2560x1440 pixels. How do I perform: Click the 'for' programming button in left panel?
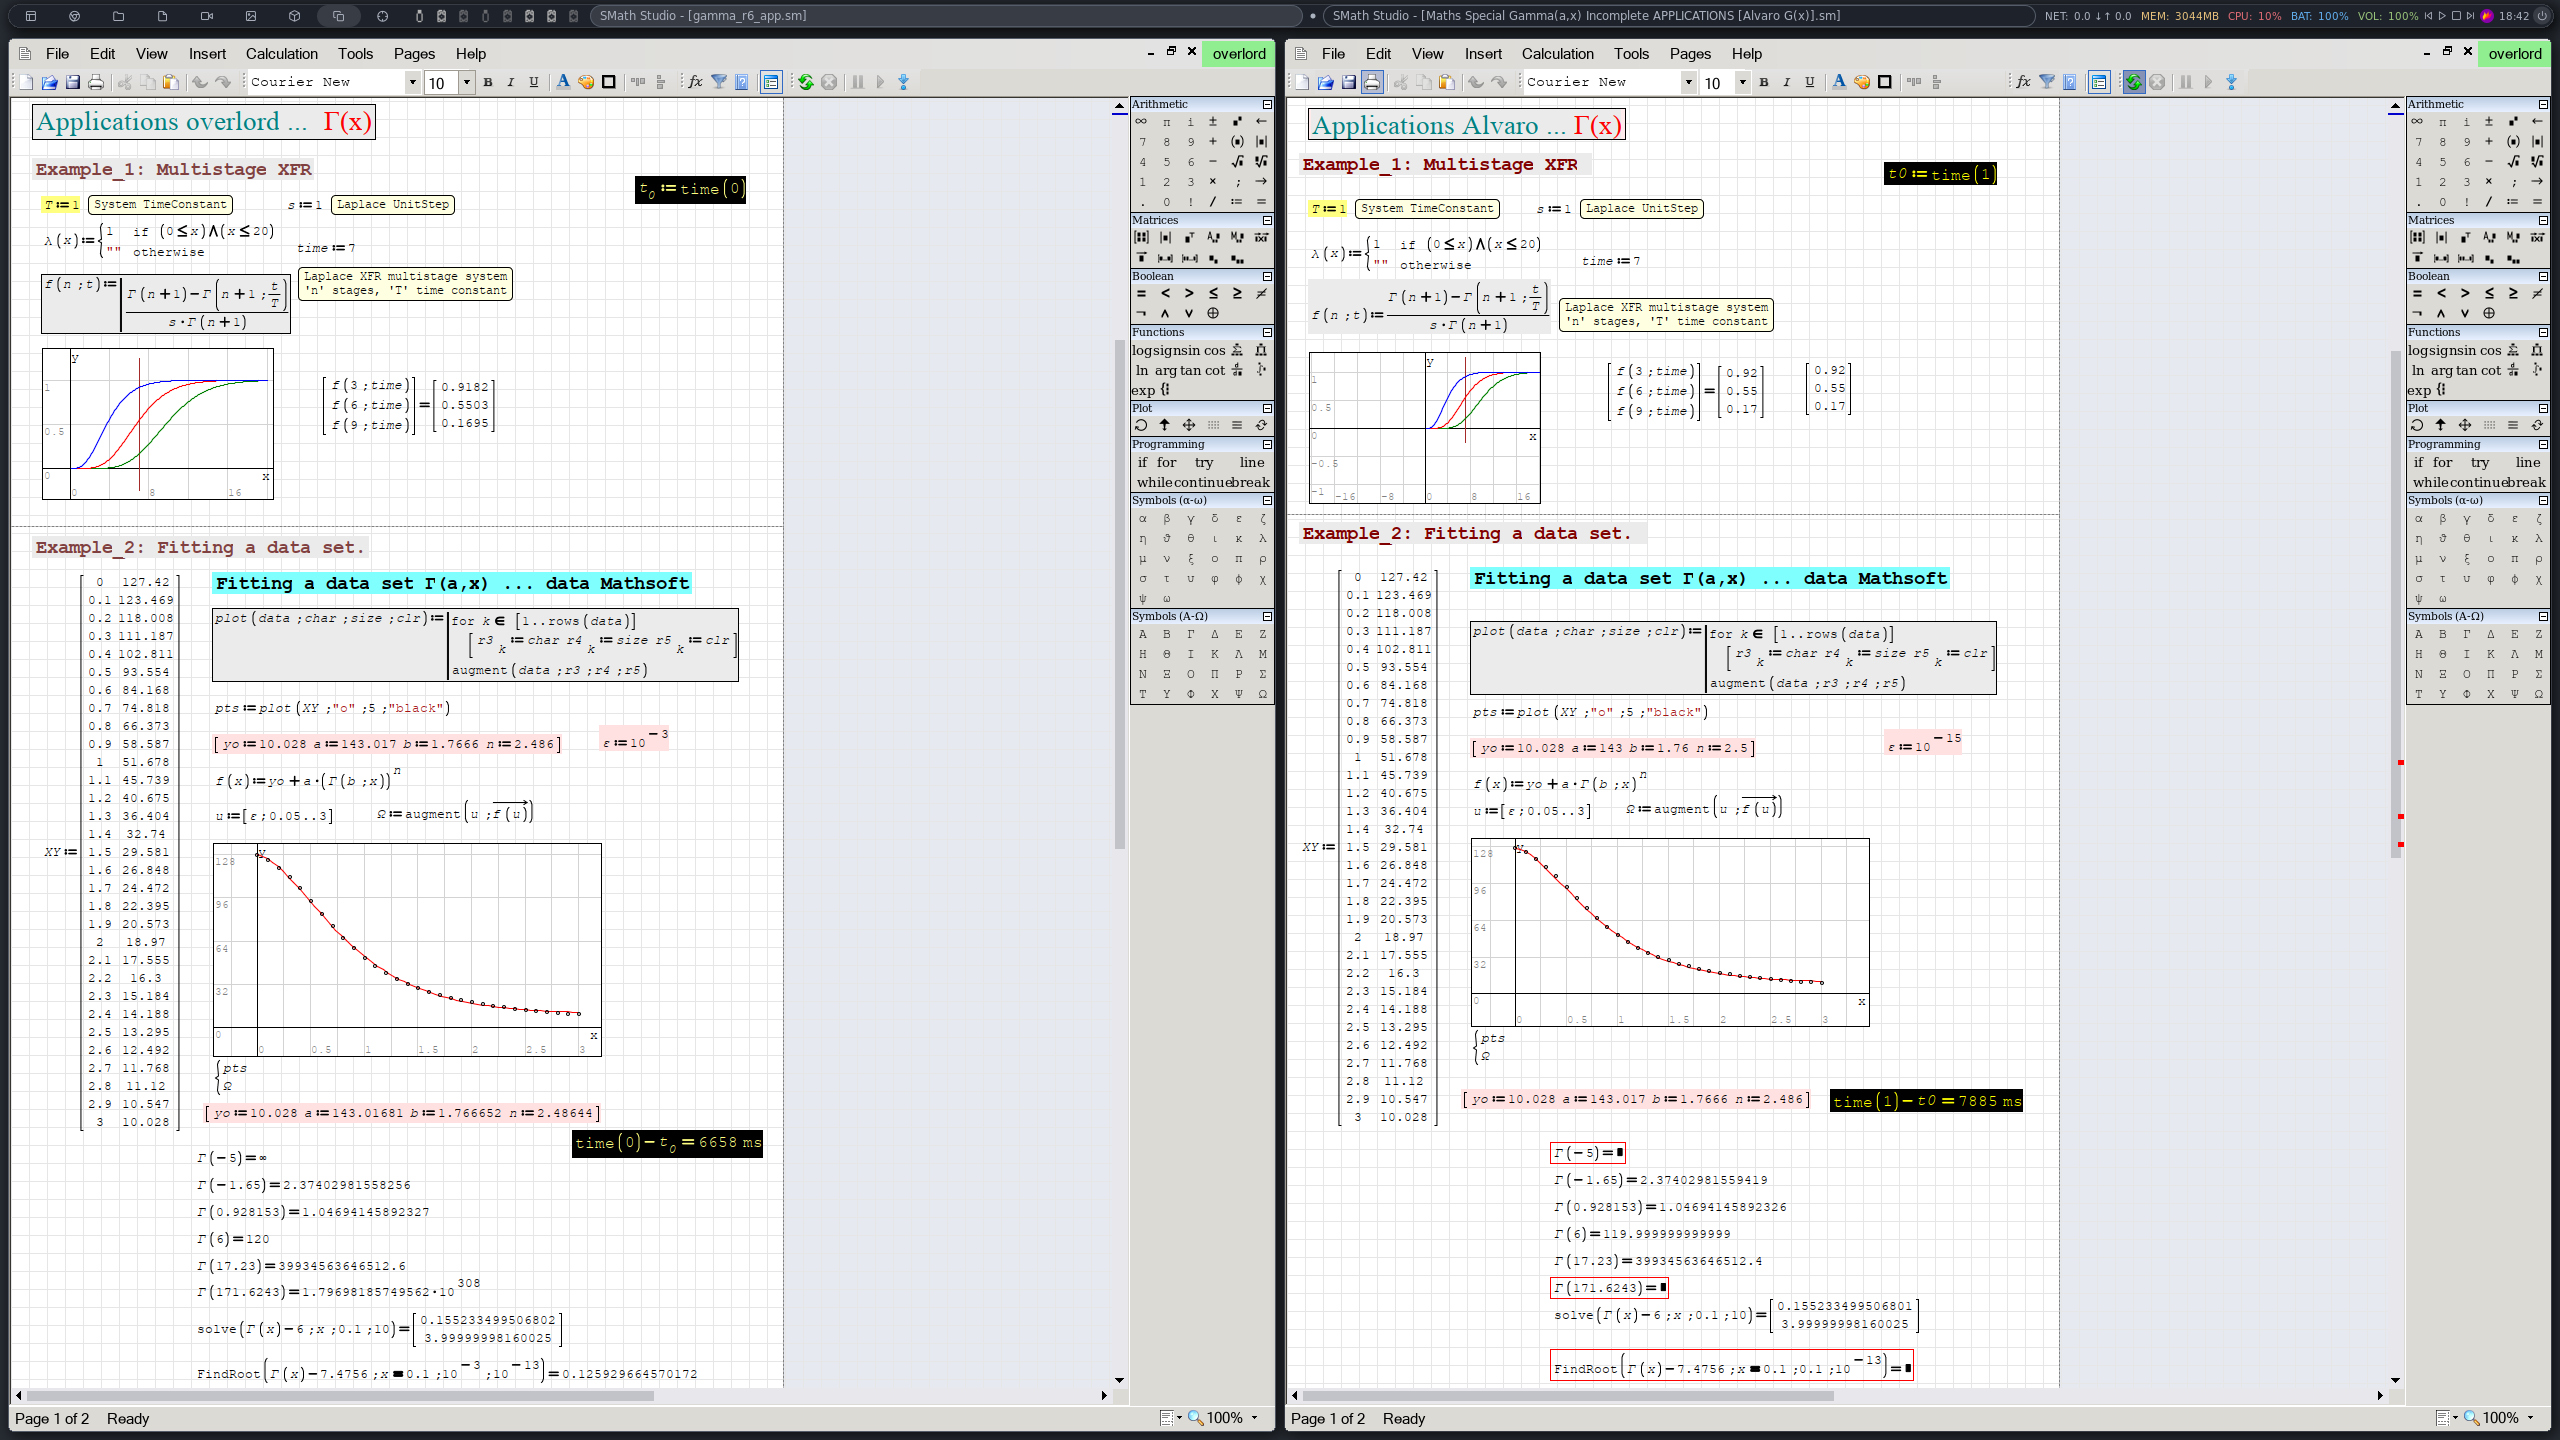point(1166,462)
